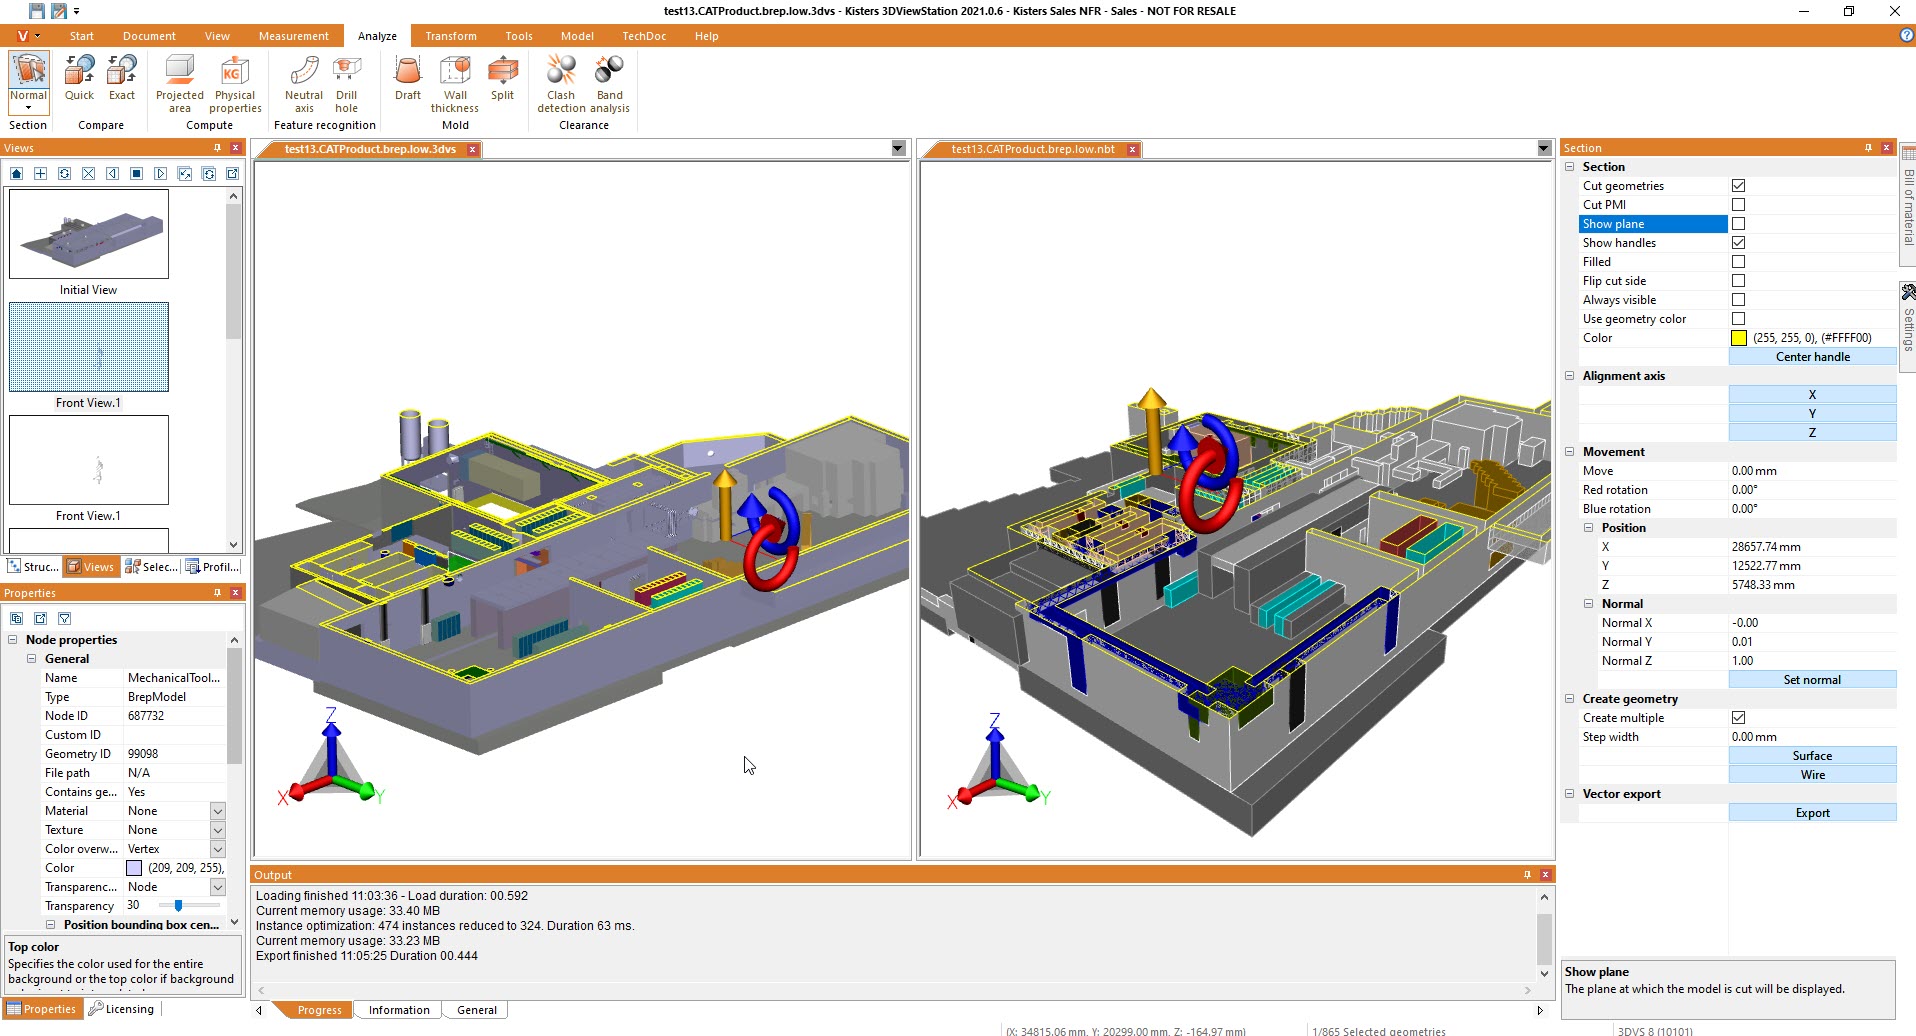The height and width of the screenshot is (1036, 1916).
Task: Run Exact compare
Action: [x=122, y=78]
